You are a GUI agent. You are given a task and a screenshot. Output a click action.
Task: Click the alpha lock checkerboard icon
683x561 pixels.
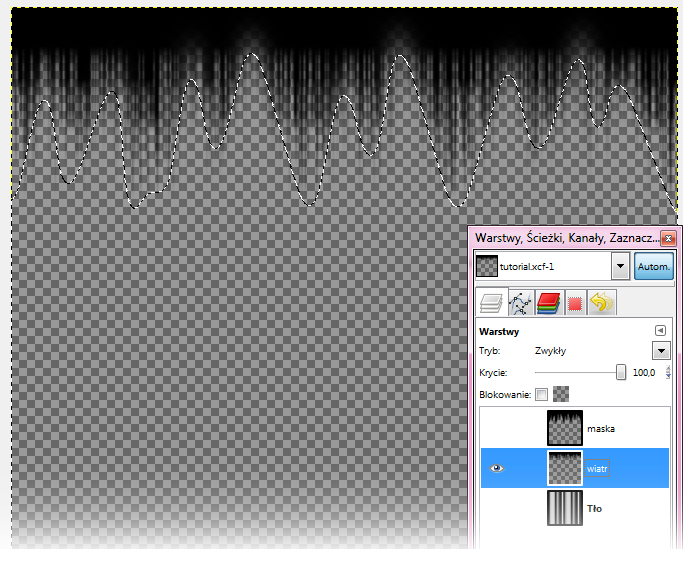pyautogui.click(x=561, y=394)
